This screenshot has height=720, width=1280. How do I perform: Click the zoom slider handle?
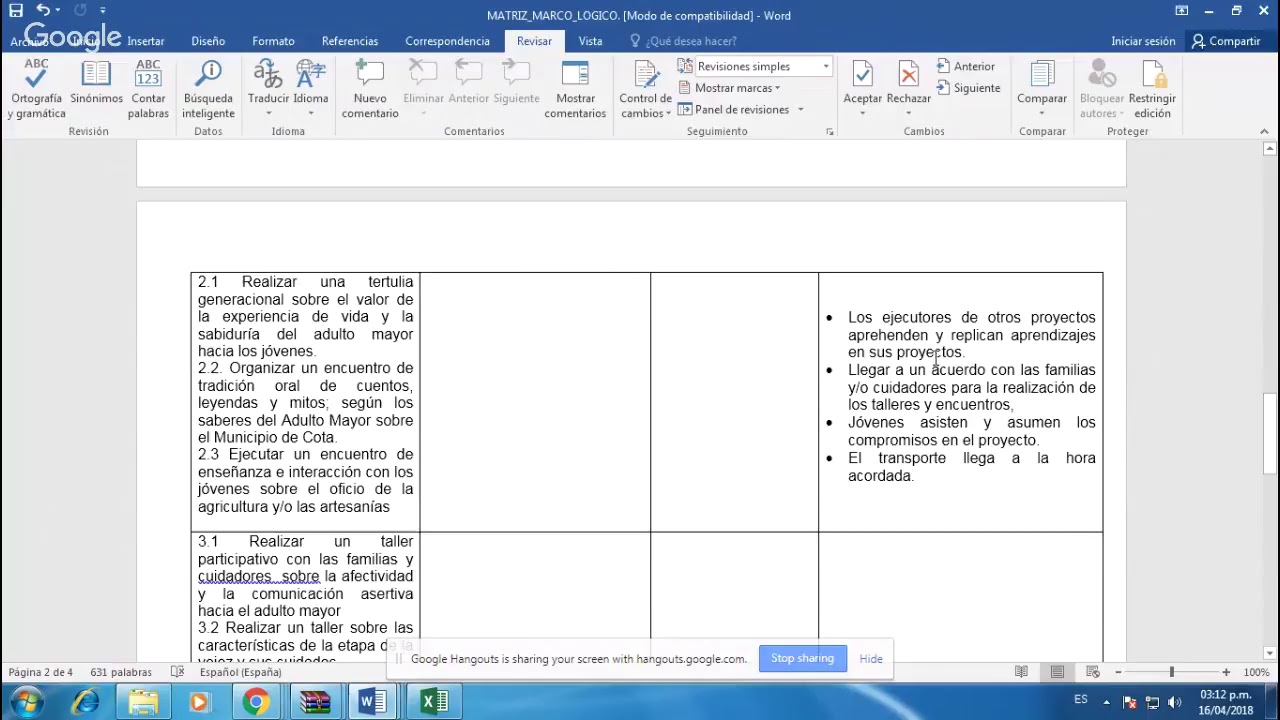pyautogui.click(x=1172, y=672)
